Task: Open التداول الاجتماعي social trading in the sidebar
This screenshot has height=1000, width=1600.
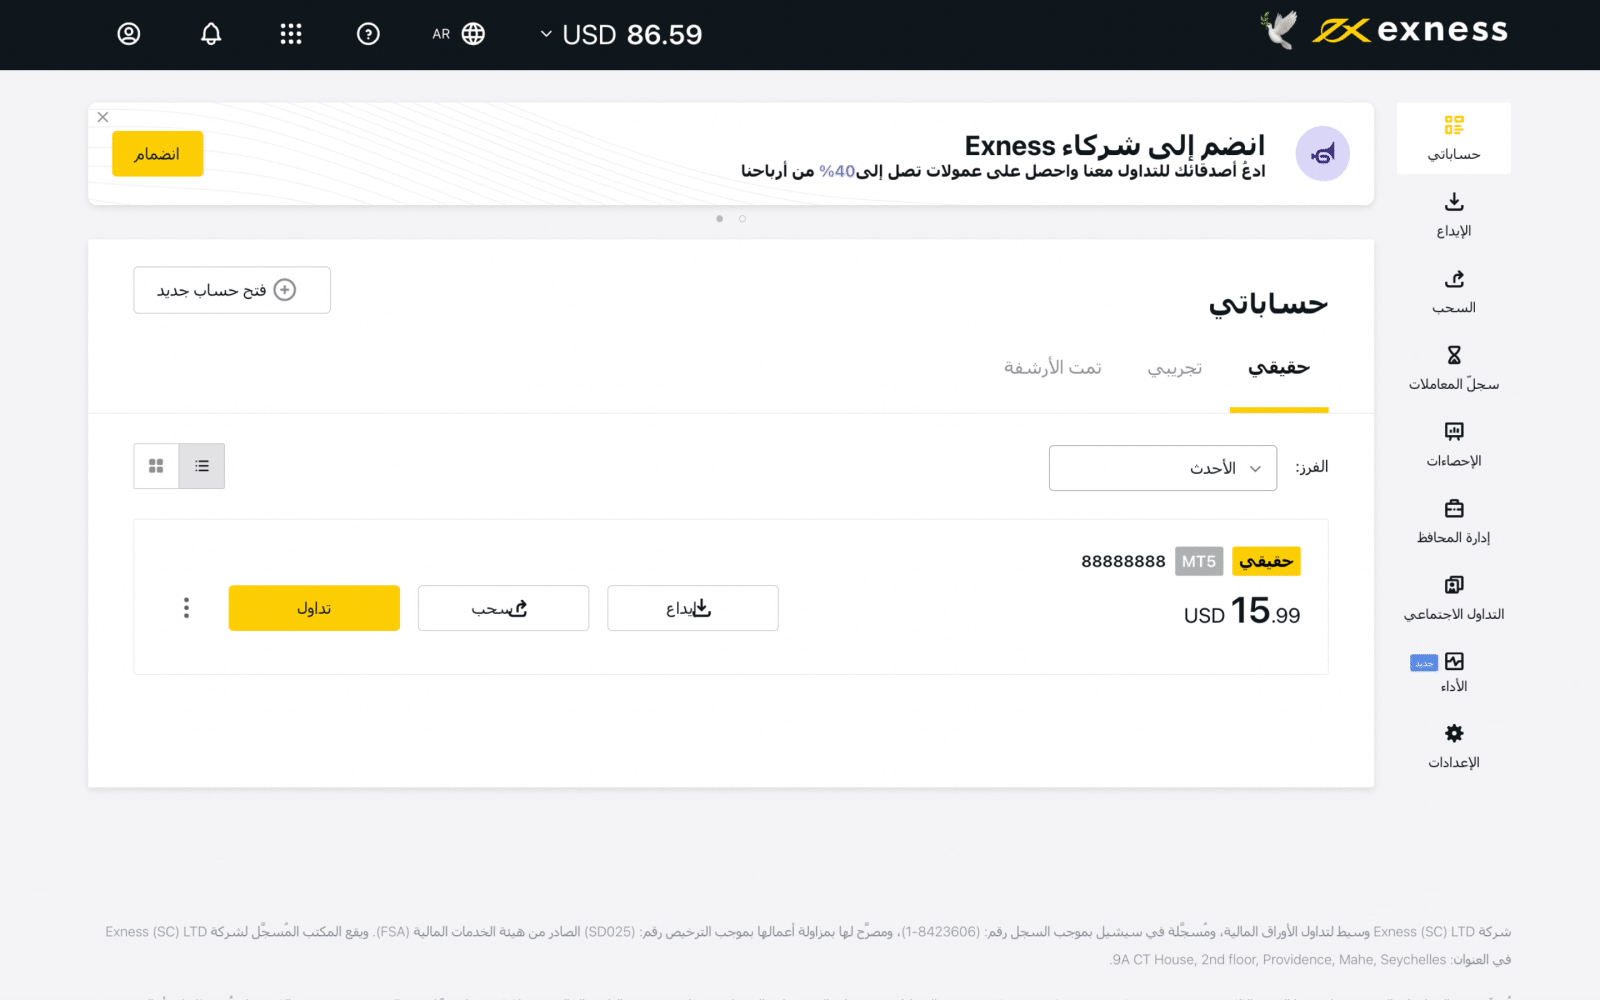Action: click(x=1453, y=598)
